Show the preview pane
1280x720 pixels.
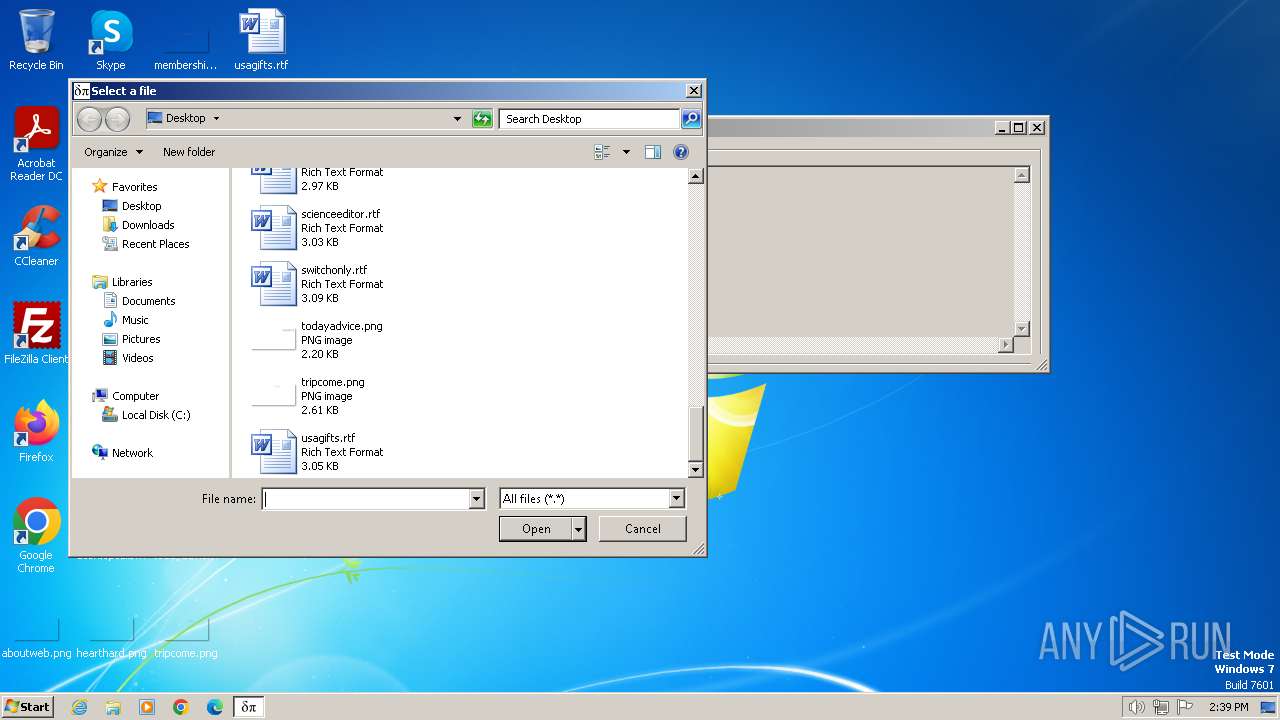653,152
